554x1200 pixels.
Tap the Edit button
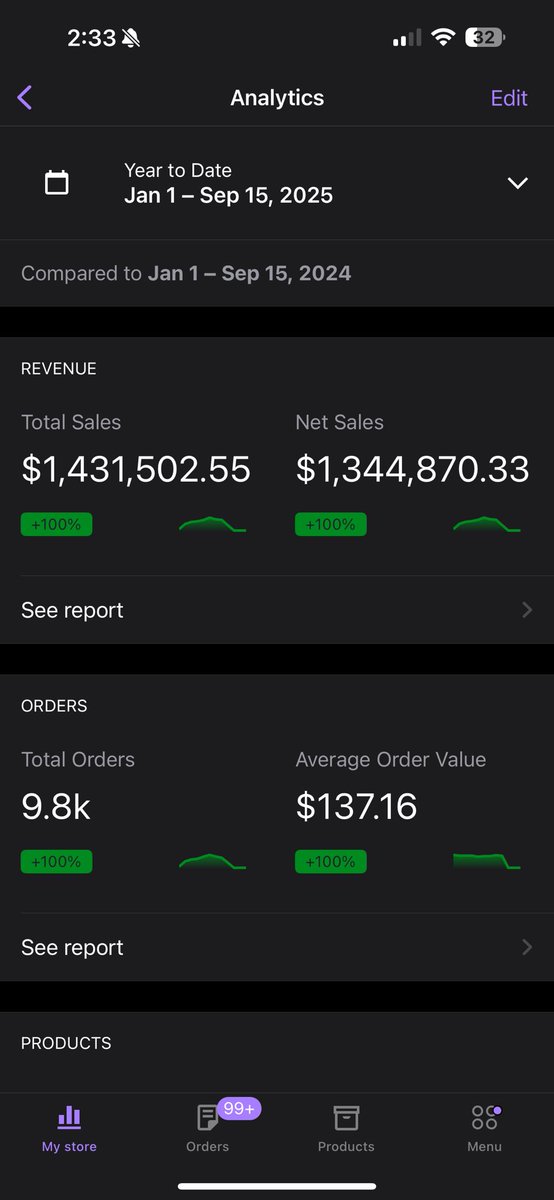click(509, 98)
